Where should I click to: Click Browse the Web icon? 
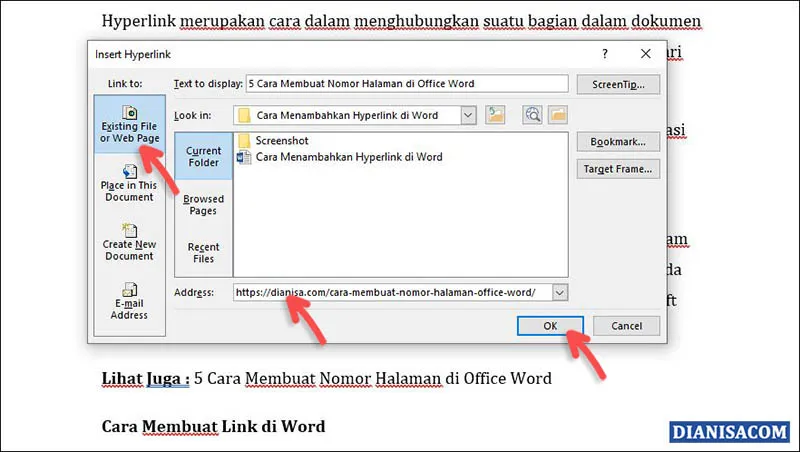(x=532, y=115)
